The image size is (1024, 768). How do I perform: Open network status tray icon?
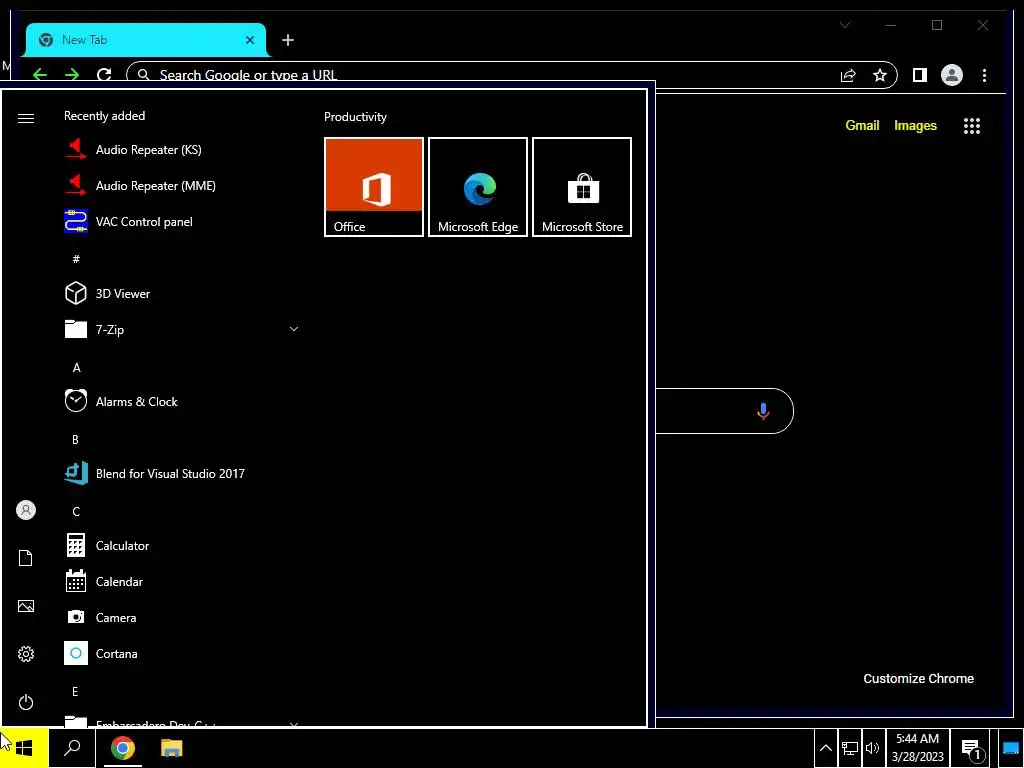pos(850,748)
